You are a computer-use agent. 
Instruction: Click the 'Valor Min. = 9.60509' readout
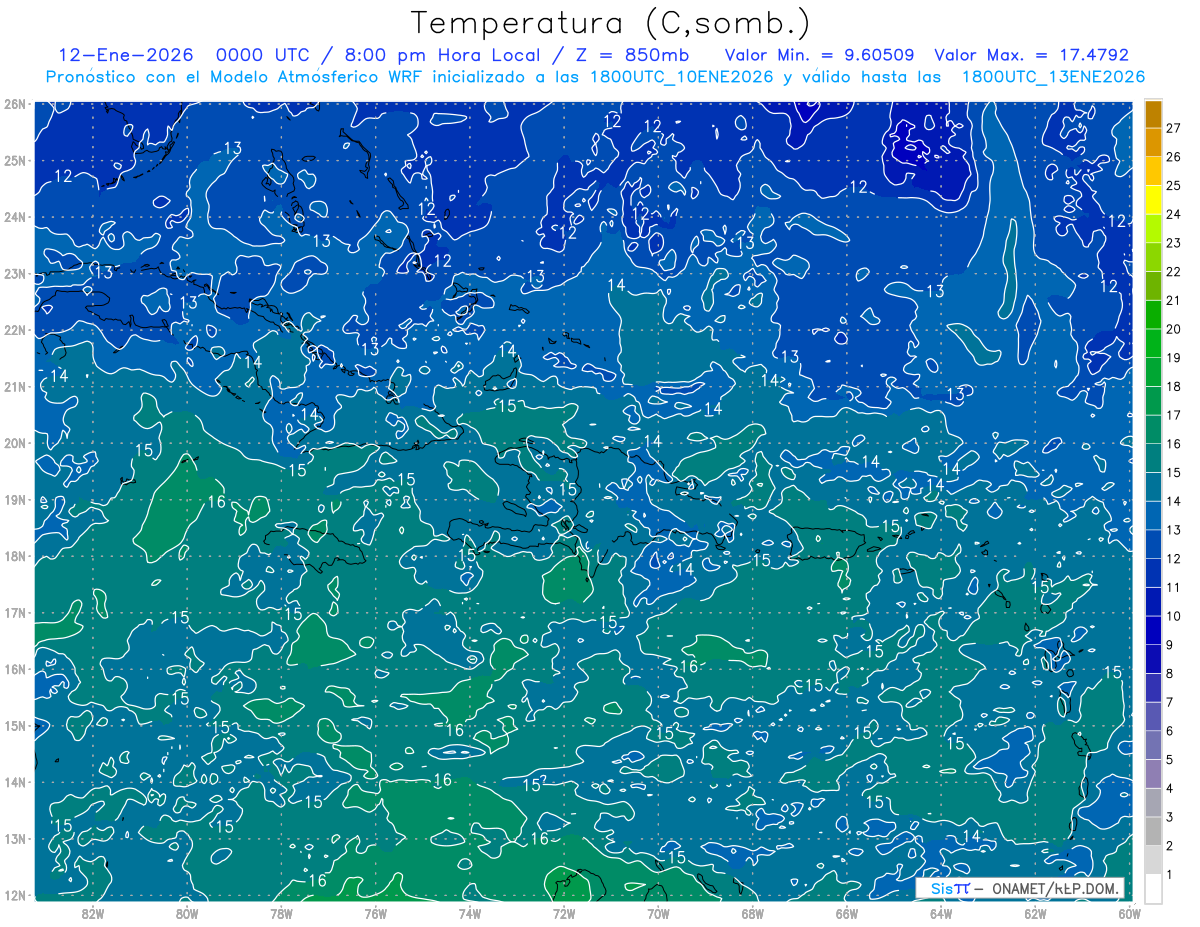click(818, 55)
